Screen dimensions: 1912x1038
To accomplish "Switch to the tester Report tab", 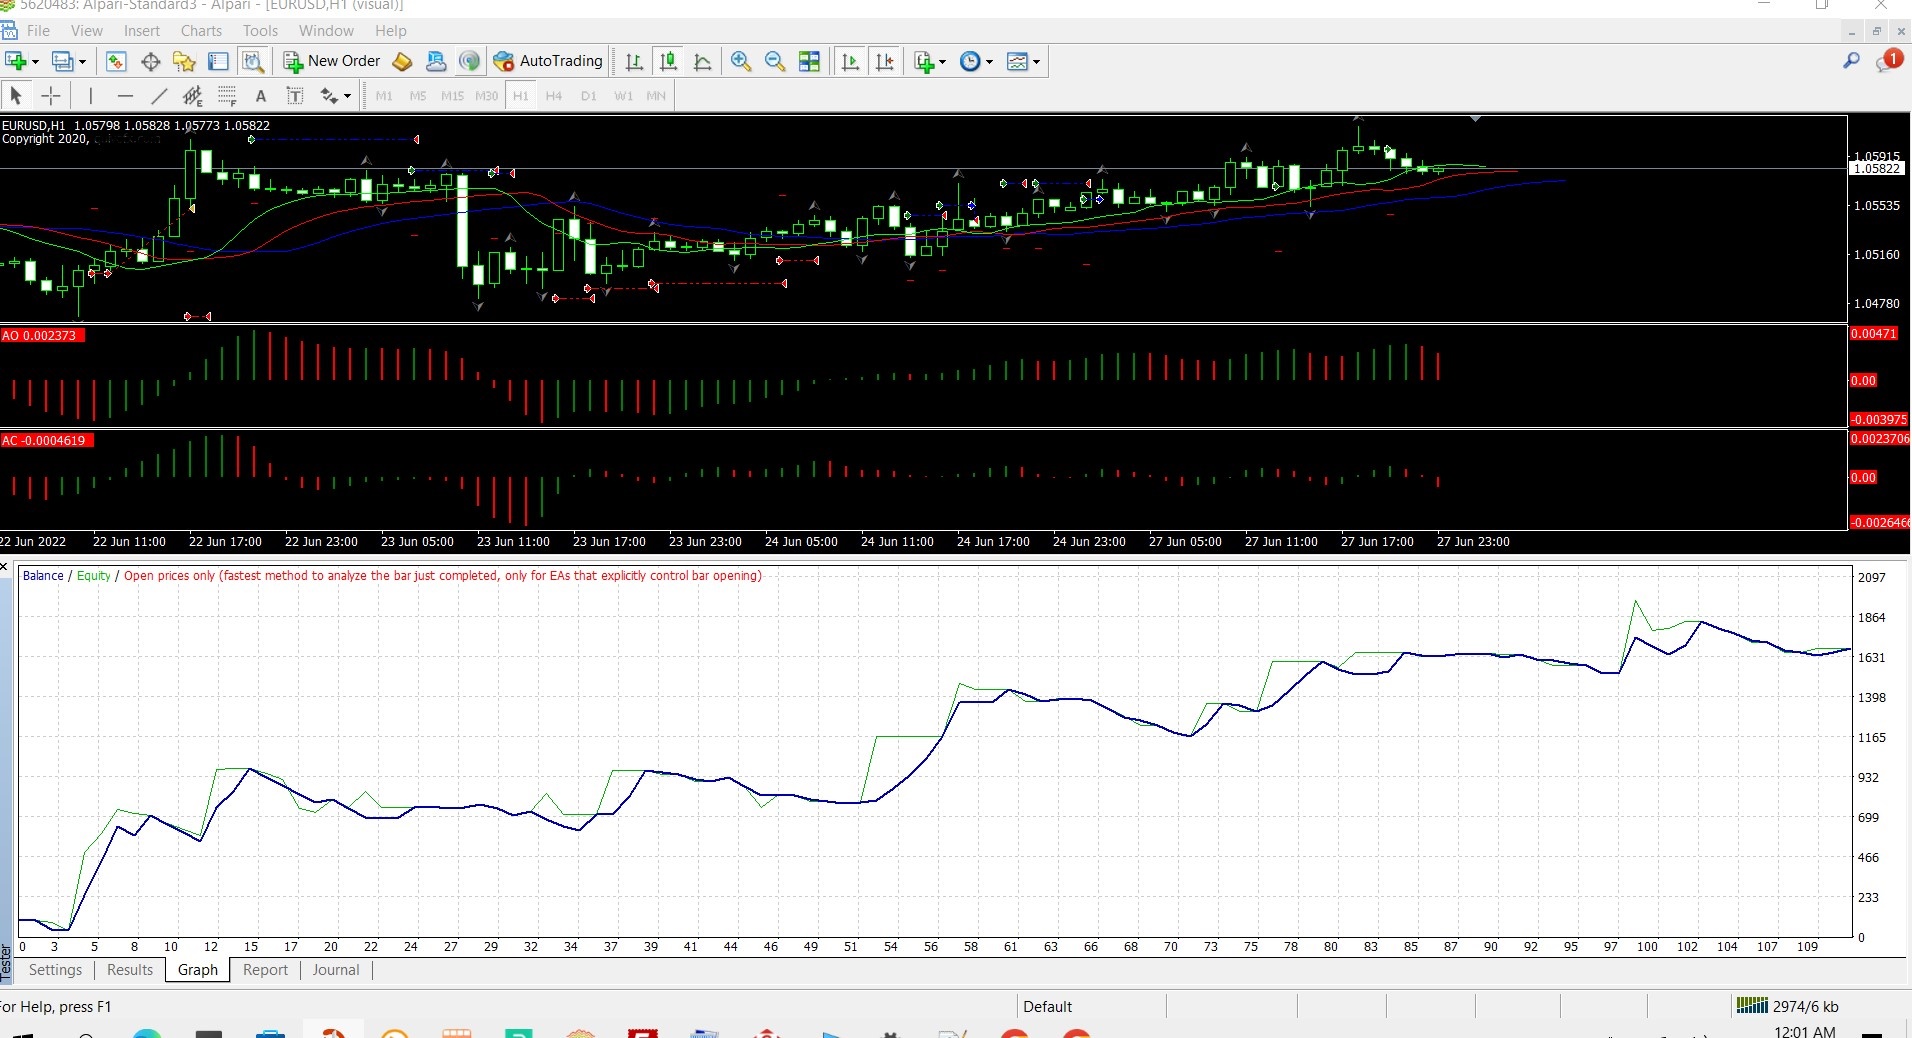I will tap(265, 970).
